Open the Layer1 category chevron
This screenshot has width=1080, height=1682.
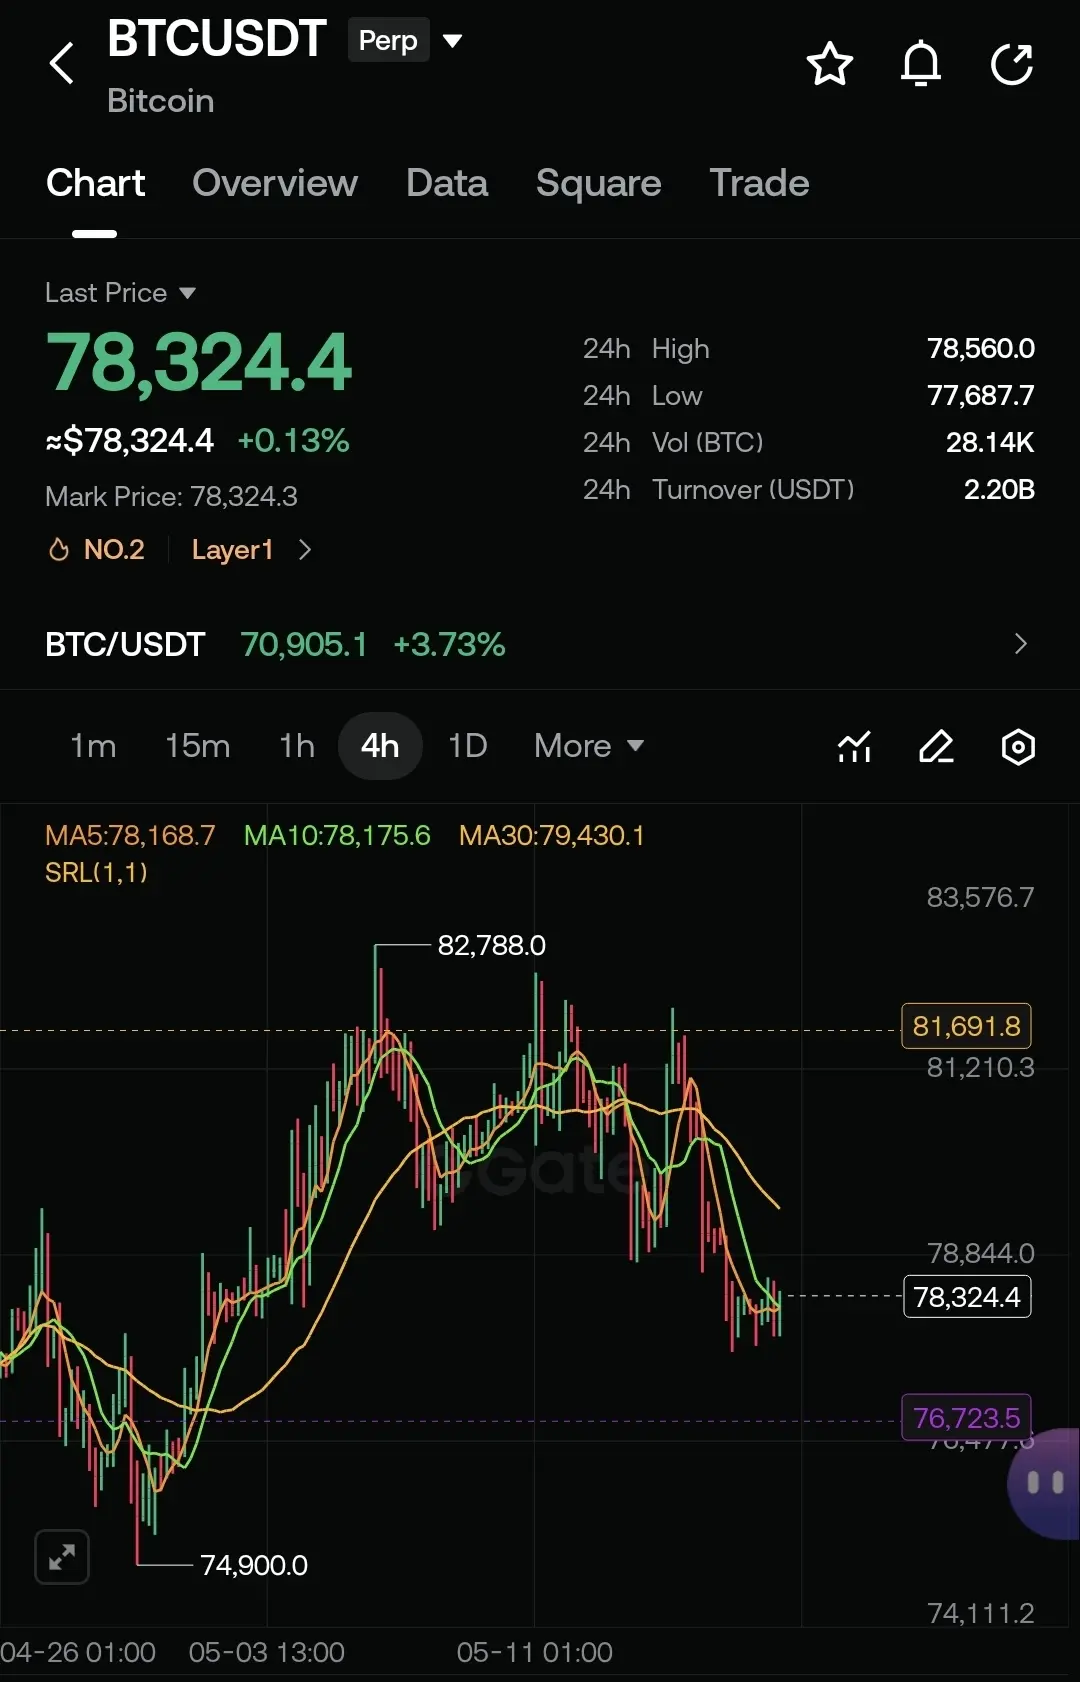[x=305, y=549]
